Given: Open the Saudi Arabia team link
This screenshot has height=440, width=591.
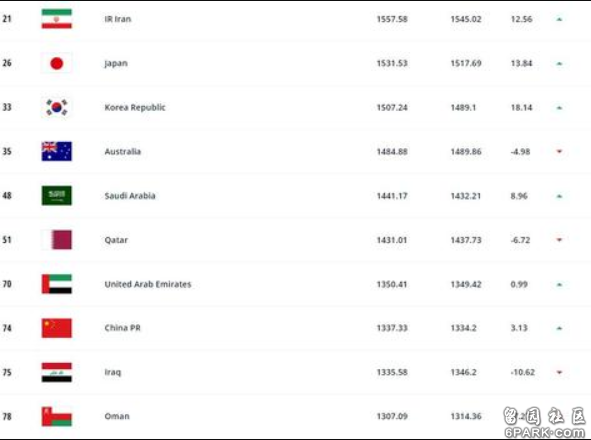Looking at the screenshot, I should [x=130, y=196].
